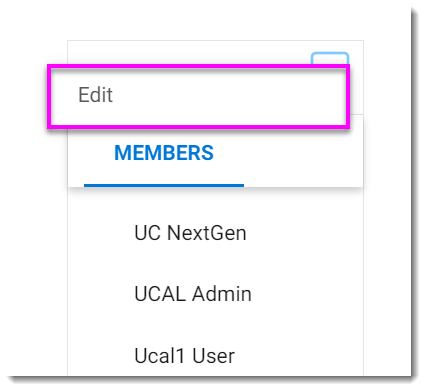
Task: Select the UCAL Admin member entry
Action: (193, 294)
